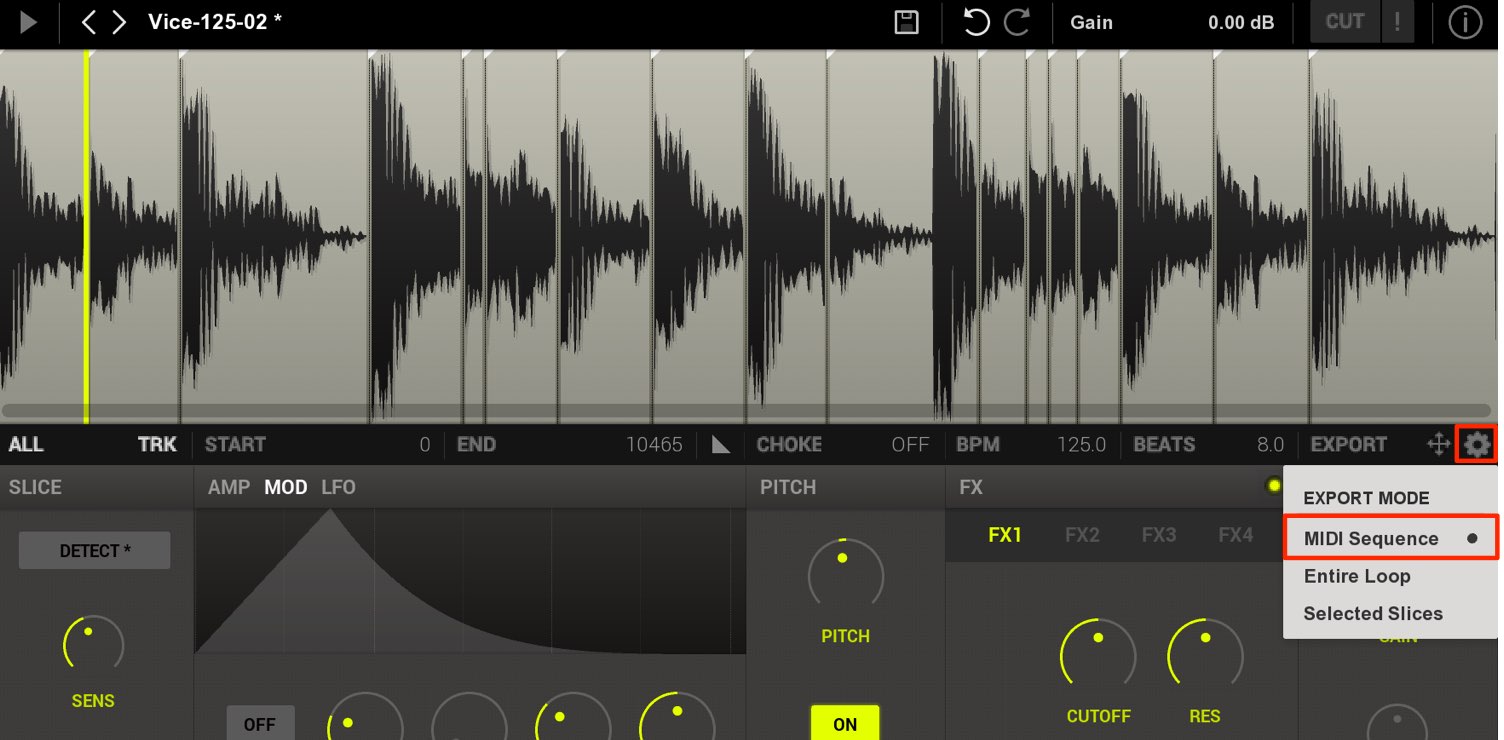
Task: Redo the last action
Action: (x=1017, y=22)
